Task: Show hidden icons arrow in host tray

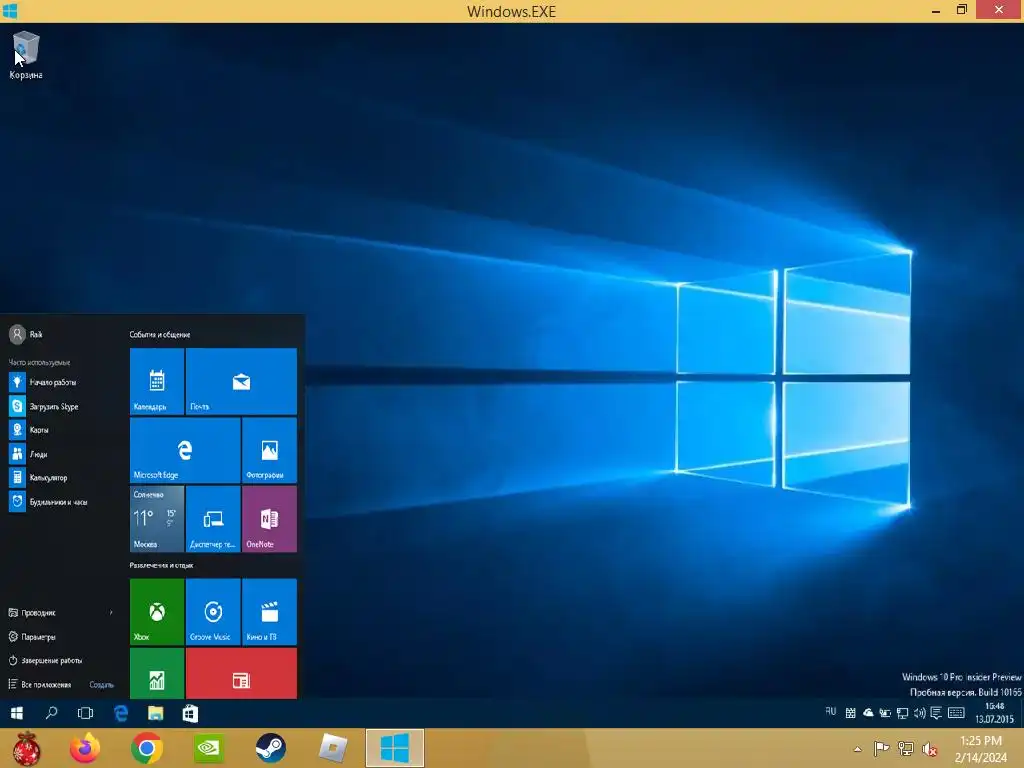Action: [857, 749]
